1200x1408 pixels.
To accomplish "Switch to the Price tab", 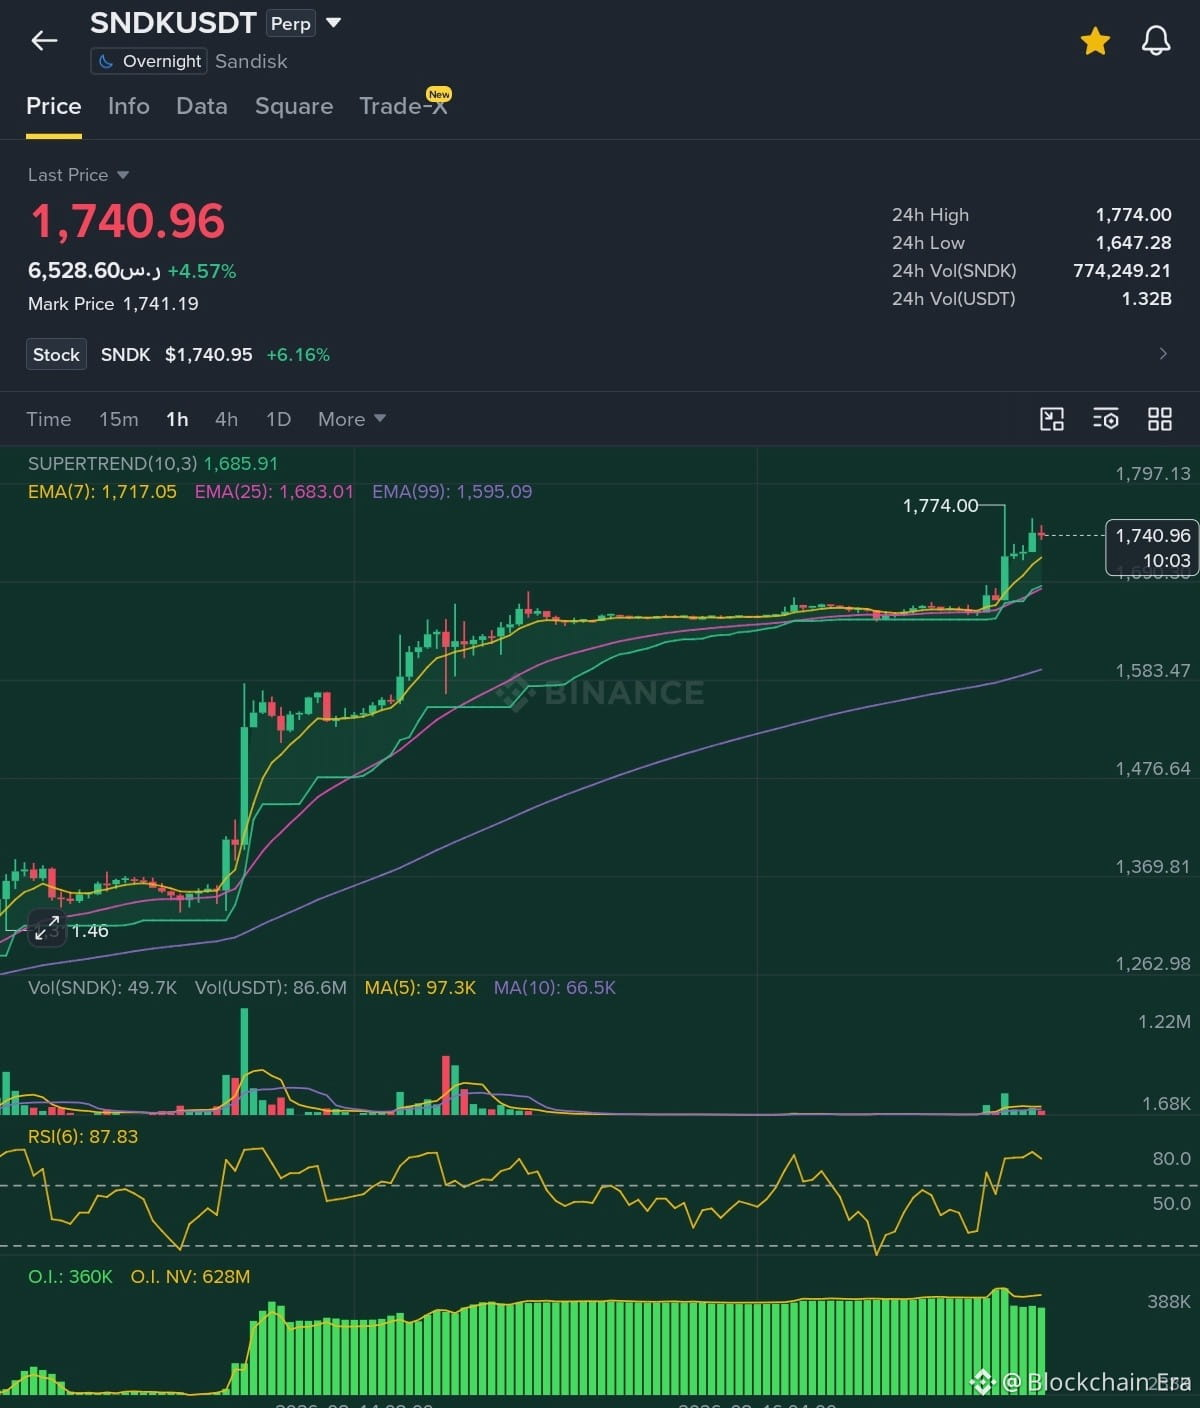I will (54, 106).
